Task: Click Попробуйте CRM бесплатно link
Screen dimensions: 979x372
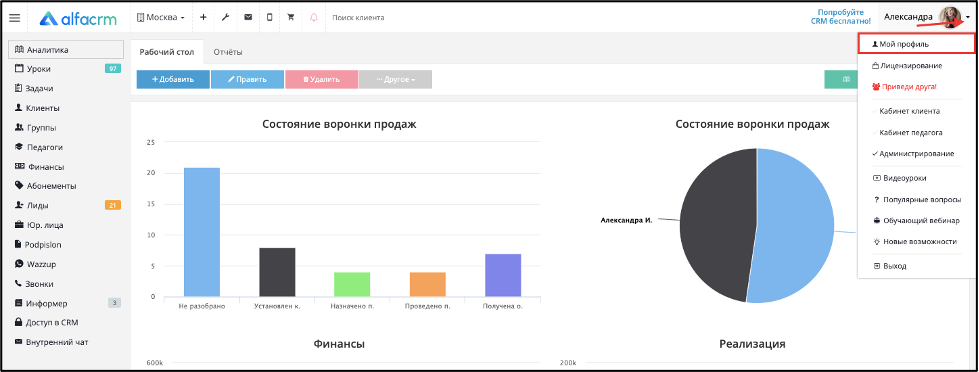Action: 840,17
